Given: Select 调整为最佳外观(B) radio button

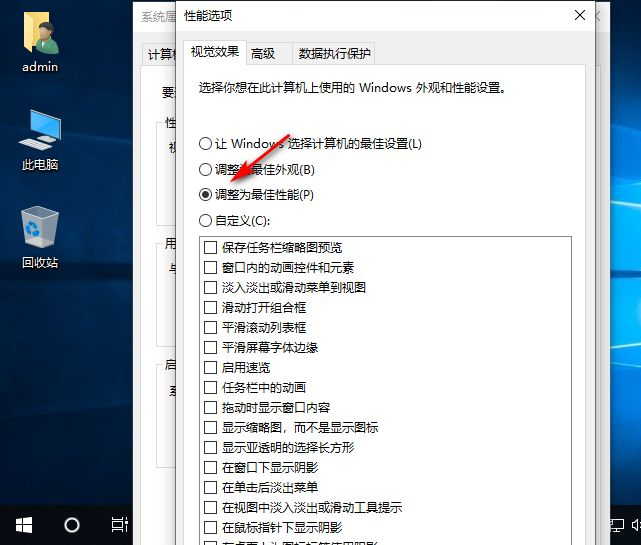Looking at the screenshot, I should pos(205,169).
